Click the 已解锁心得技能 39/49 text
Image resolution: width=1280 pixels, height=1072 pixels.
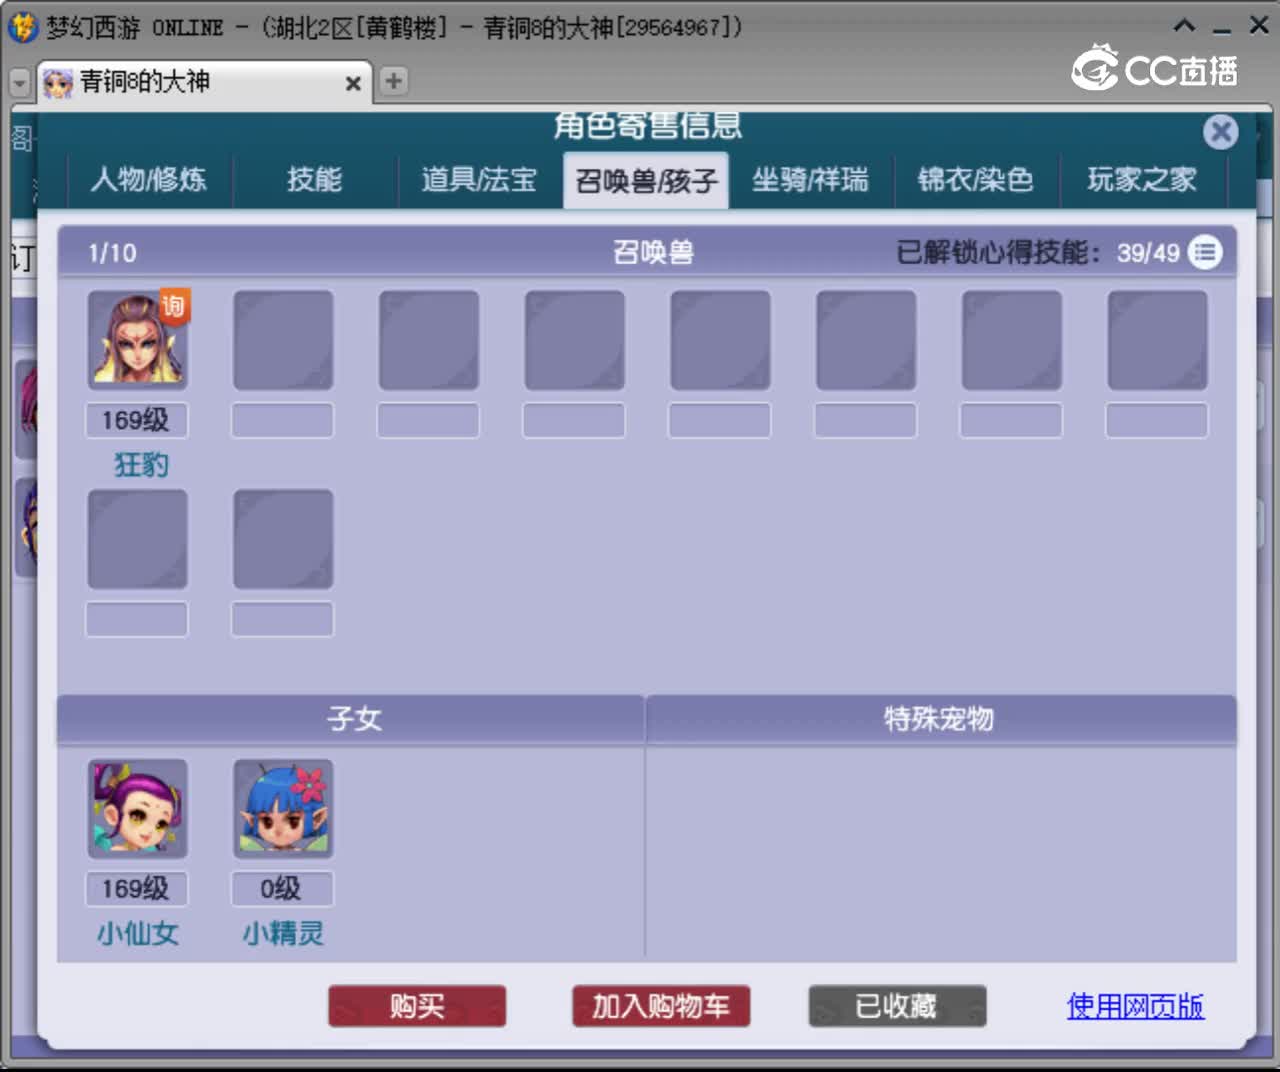(x=1038, y=252)
